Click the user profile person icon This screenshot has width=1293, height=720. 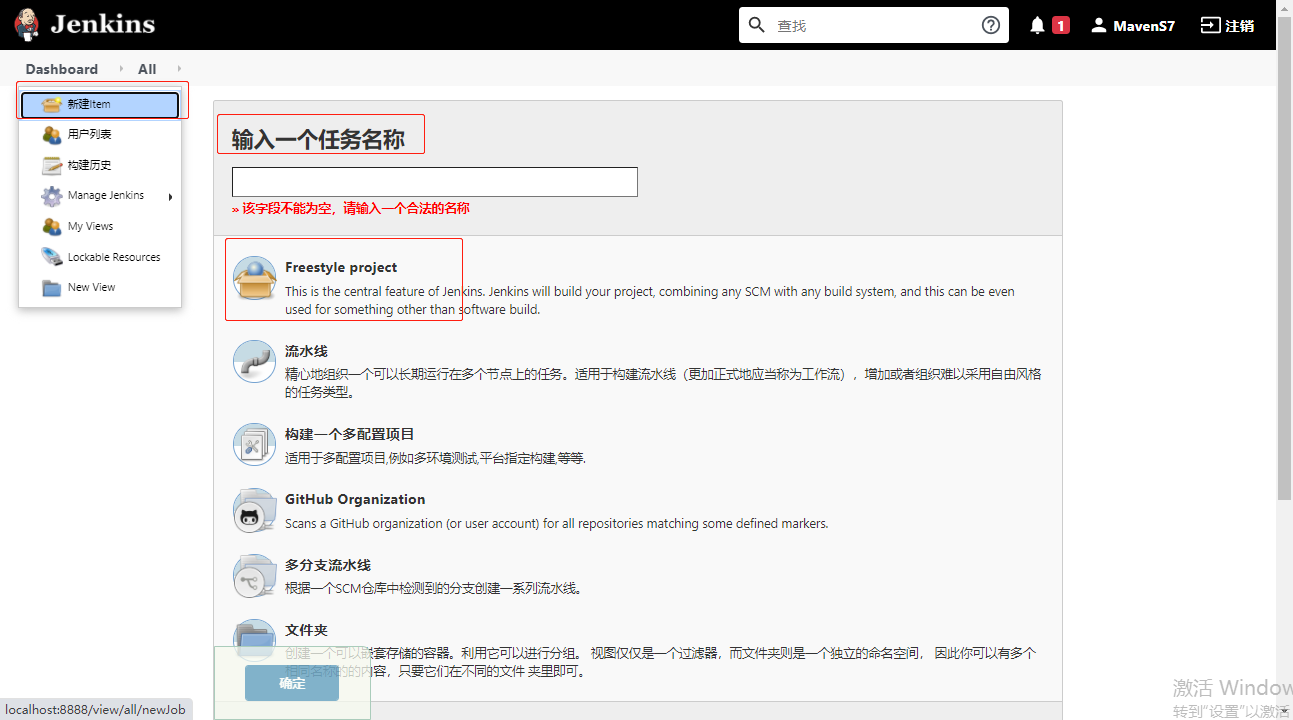click(x=1099, y=25)
